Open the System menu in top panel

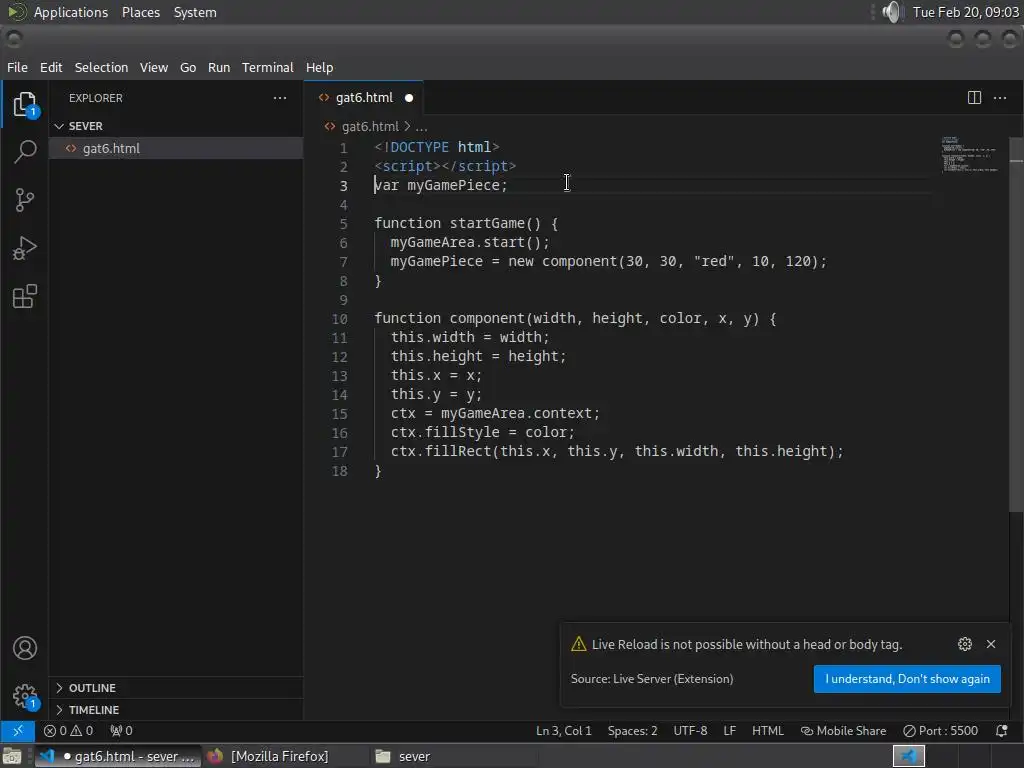point(195,12)
